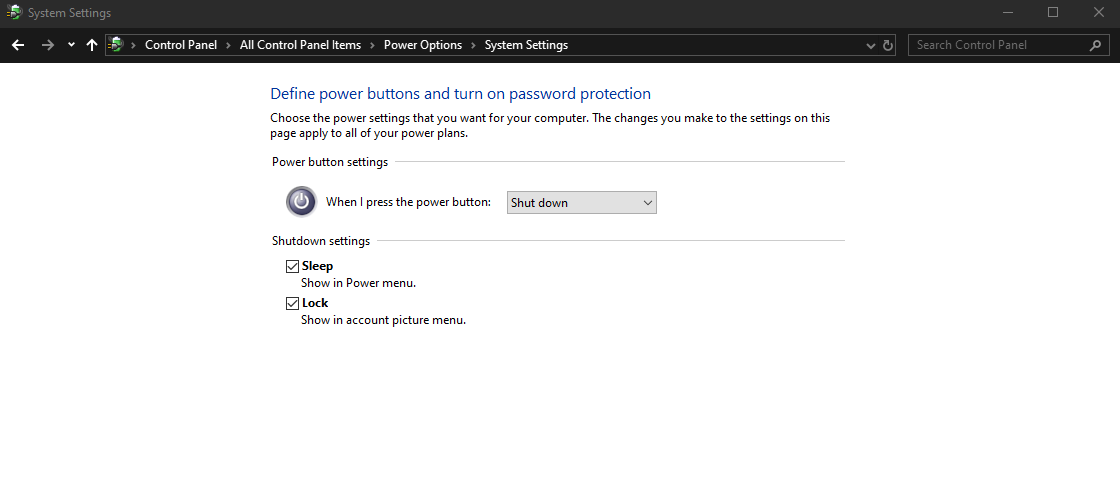1120x480 pixels.
Task: Navigate to Control Panel breadcrumb
Action: [x=180, y=45]
